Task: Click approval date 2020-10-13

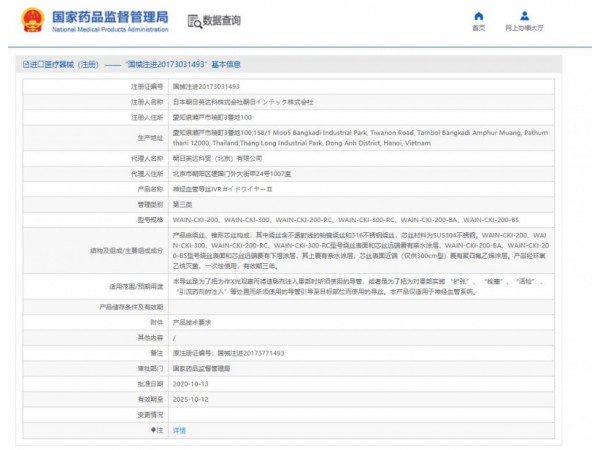Action: click(192, 383)
